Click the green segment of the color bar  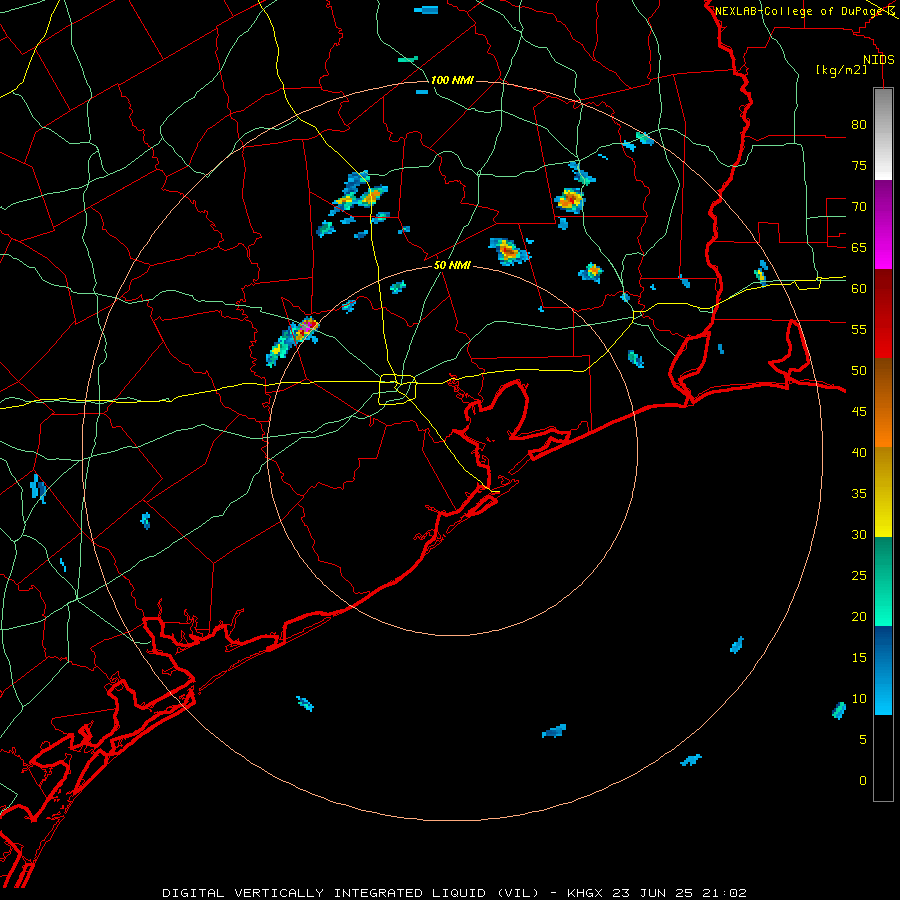883,581
